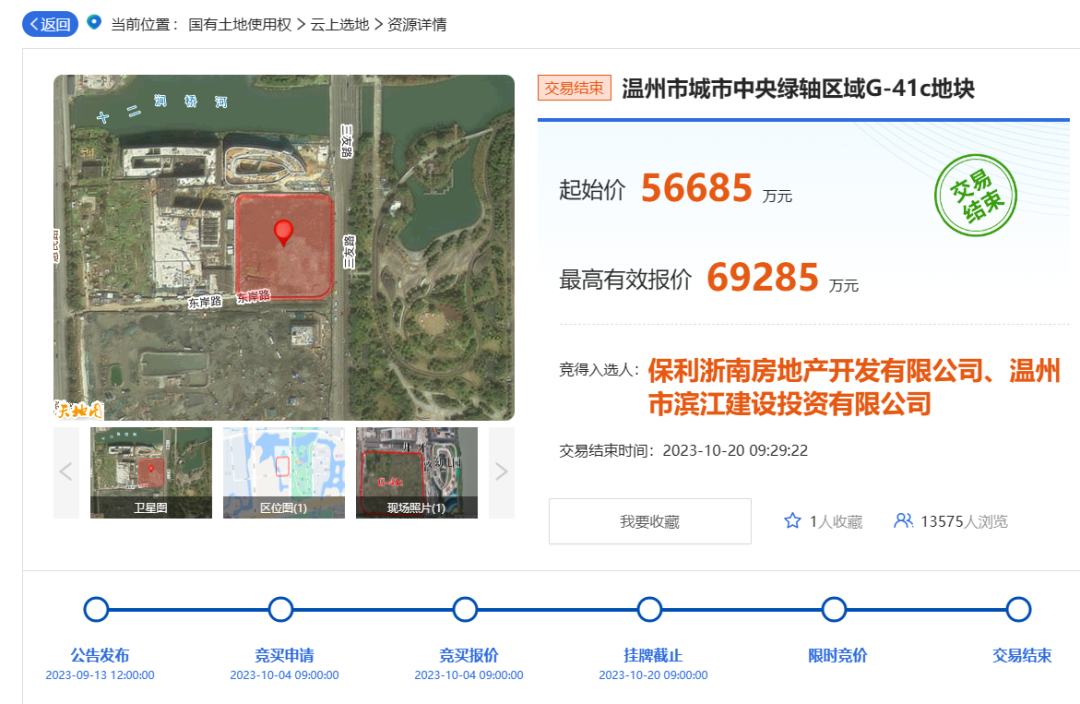Click the 挂牌截止 timeline node
This screenshot has height=704, width=1080.
click(650, 610)
